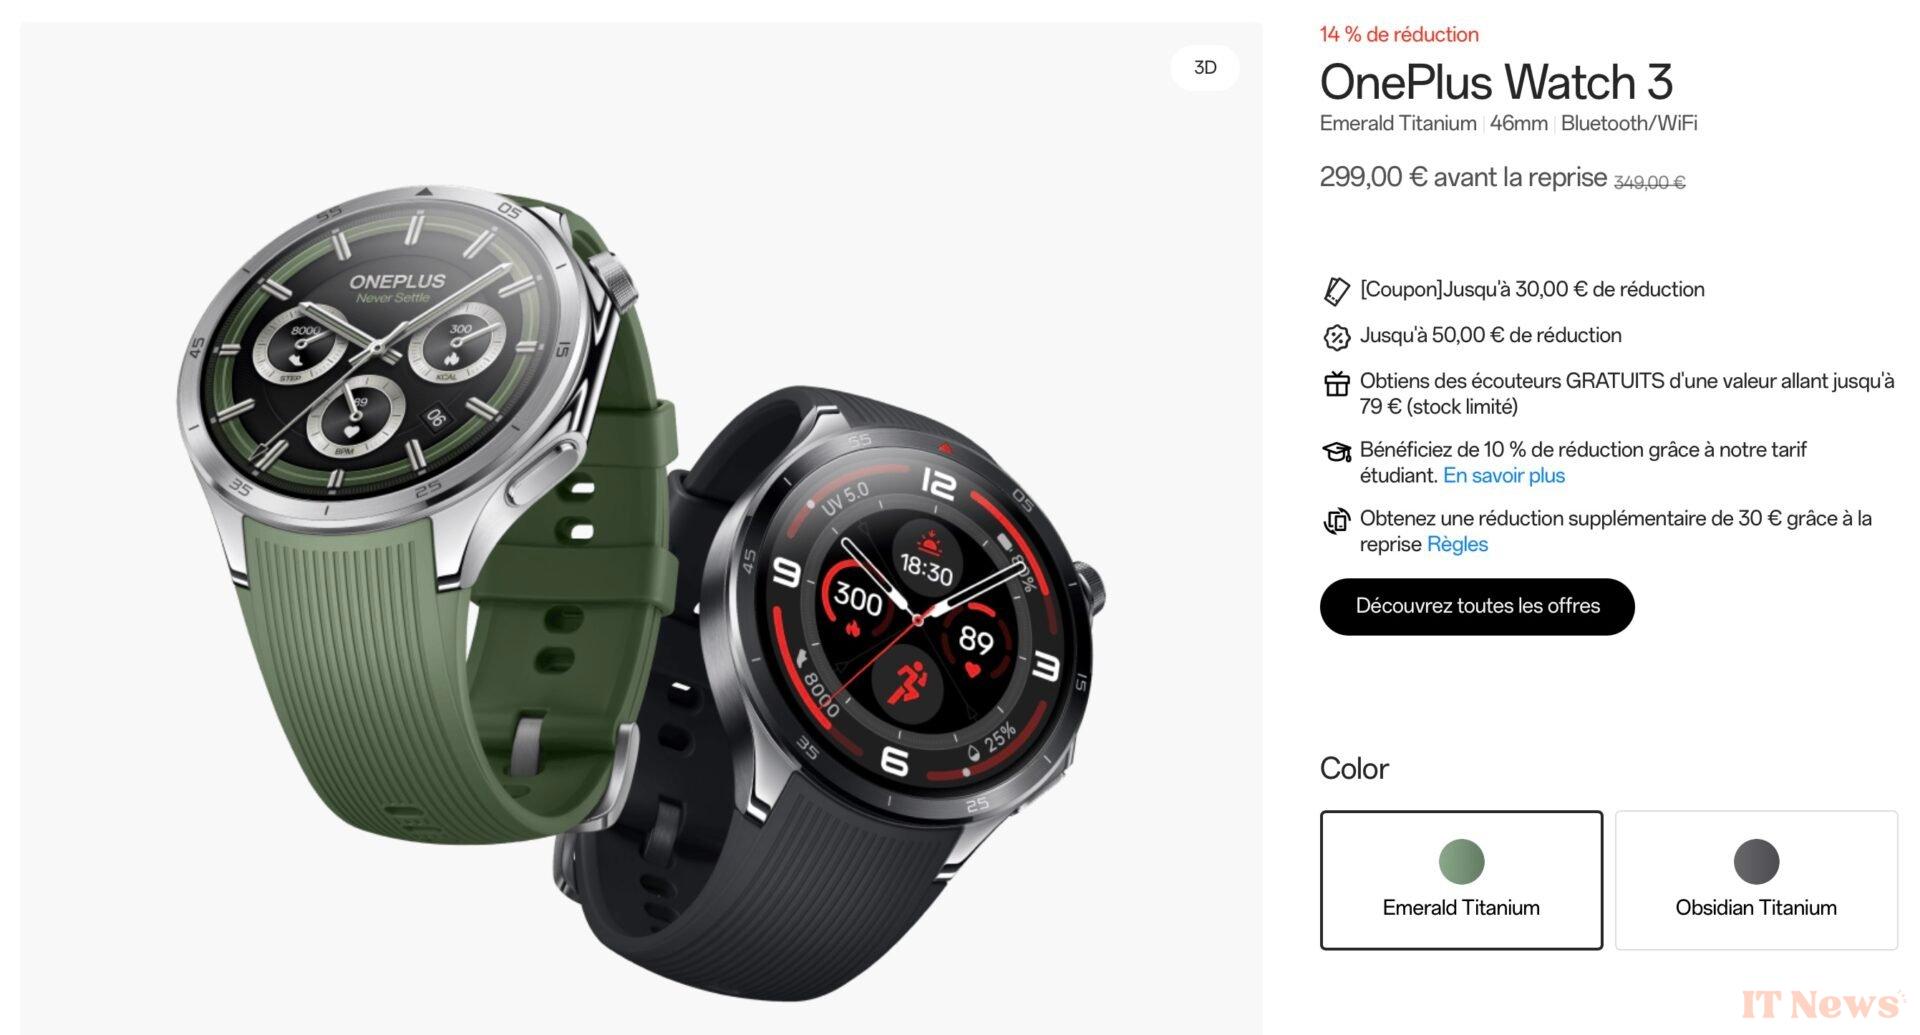
Task: Click the OnePlus Watch 3 title
Action: (1495, 82)
